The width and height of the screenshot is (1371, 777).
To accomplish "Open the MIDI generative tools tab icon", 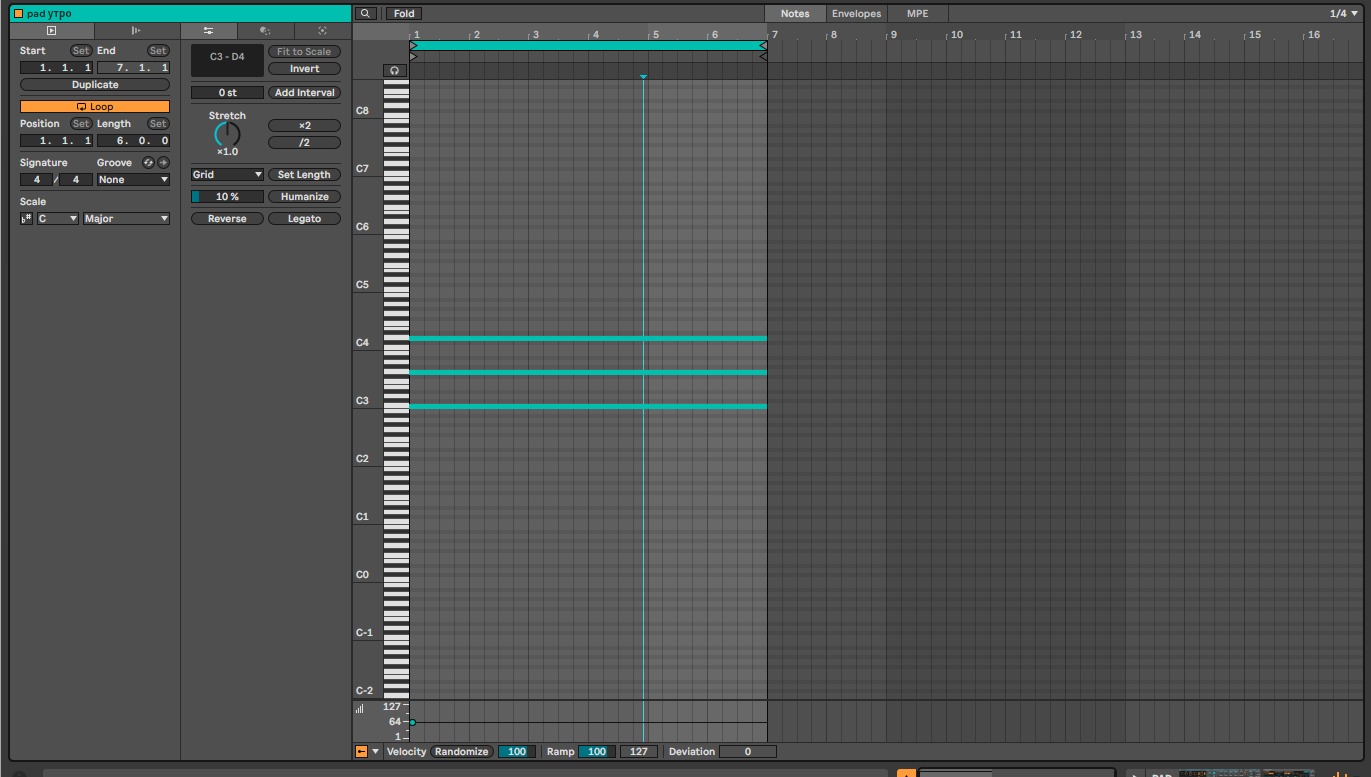I will pos(322,31).
